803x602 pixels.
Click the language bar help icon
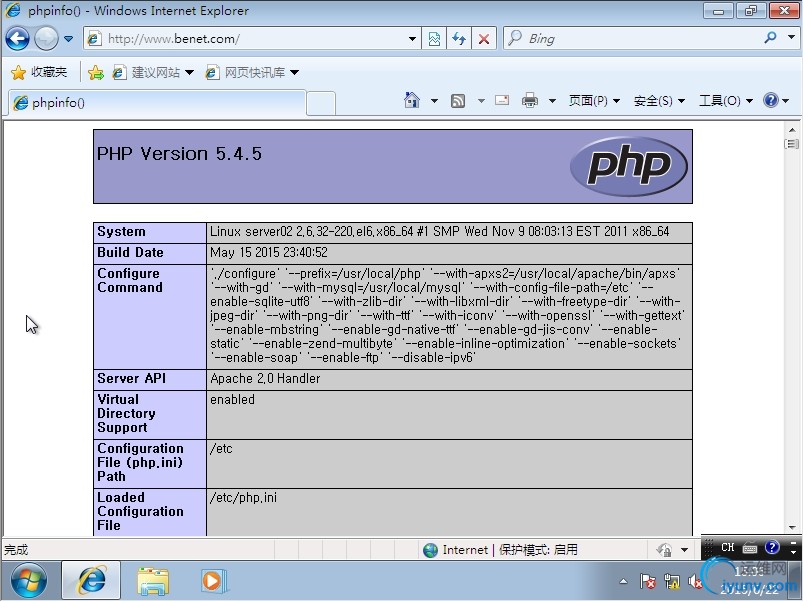(772, 548)
